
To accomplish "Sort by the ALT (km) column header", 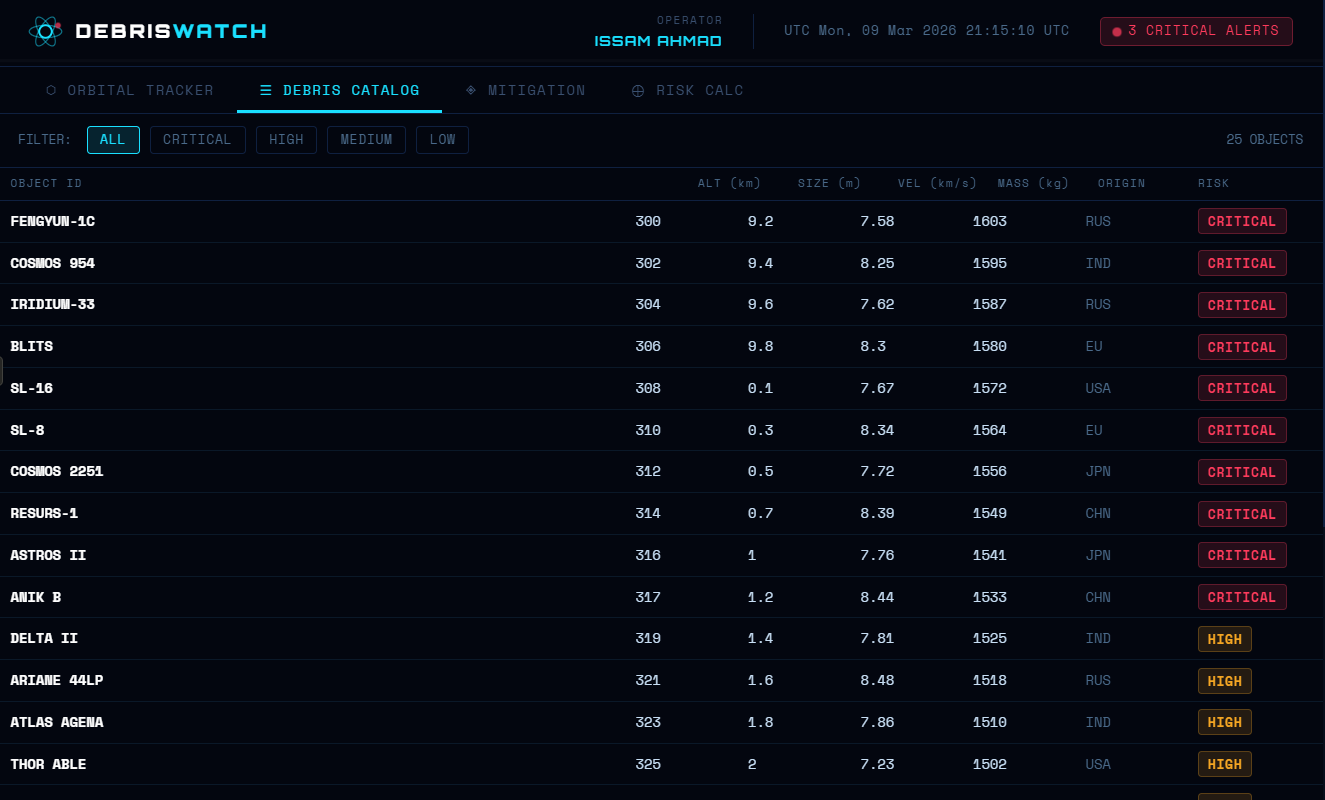I will 729,184.
